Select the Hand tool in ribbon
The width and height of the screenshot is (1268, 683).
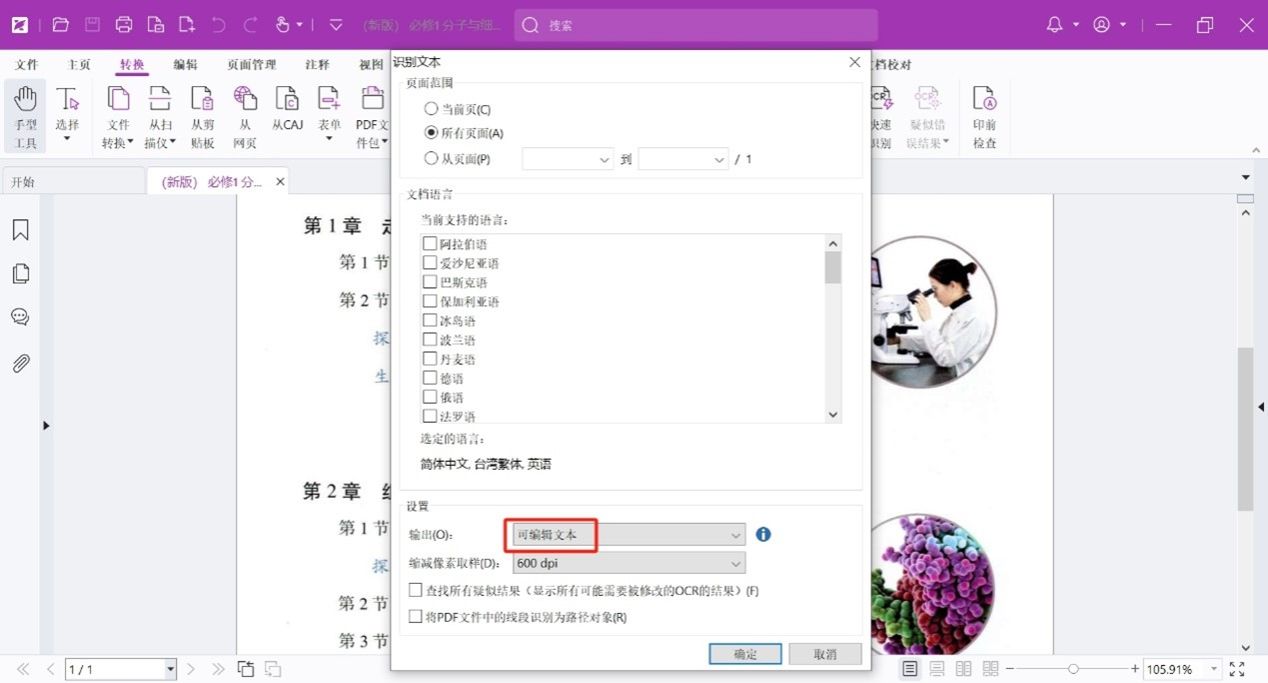[x=25, y=116]
